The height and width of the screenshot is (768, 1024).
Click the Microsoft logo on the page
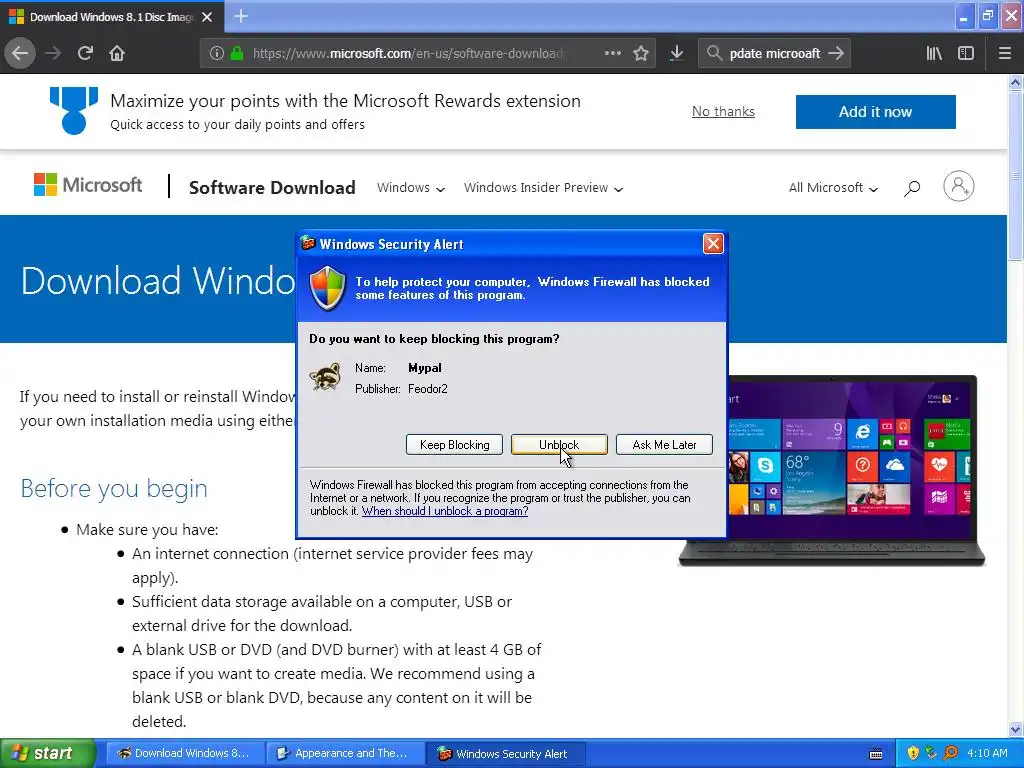(88, 185)
